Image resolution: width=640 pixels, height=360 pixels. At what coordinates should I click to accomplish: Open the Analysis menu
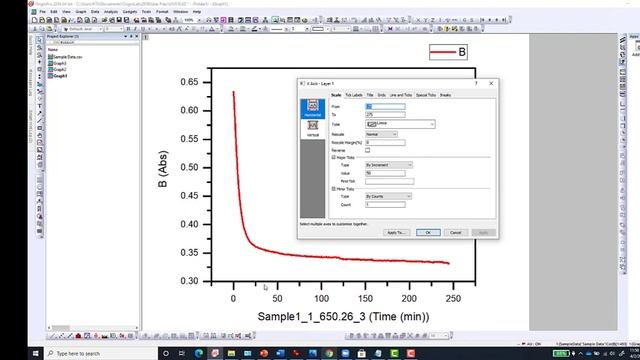(111, 12)
